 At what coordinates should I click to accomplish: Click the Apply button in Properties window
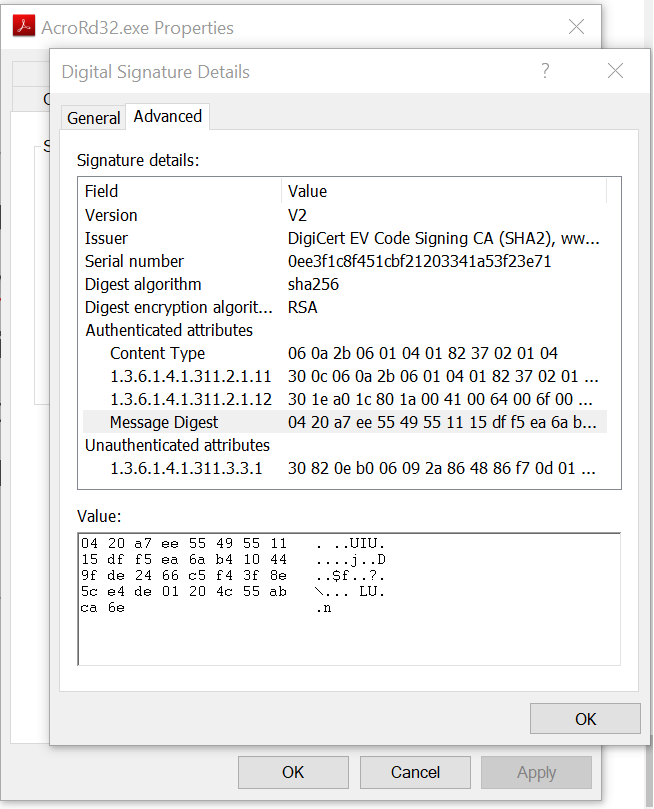point(536,772)
